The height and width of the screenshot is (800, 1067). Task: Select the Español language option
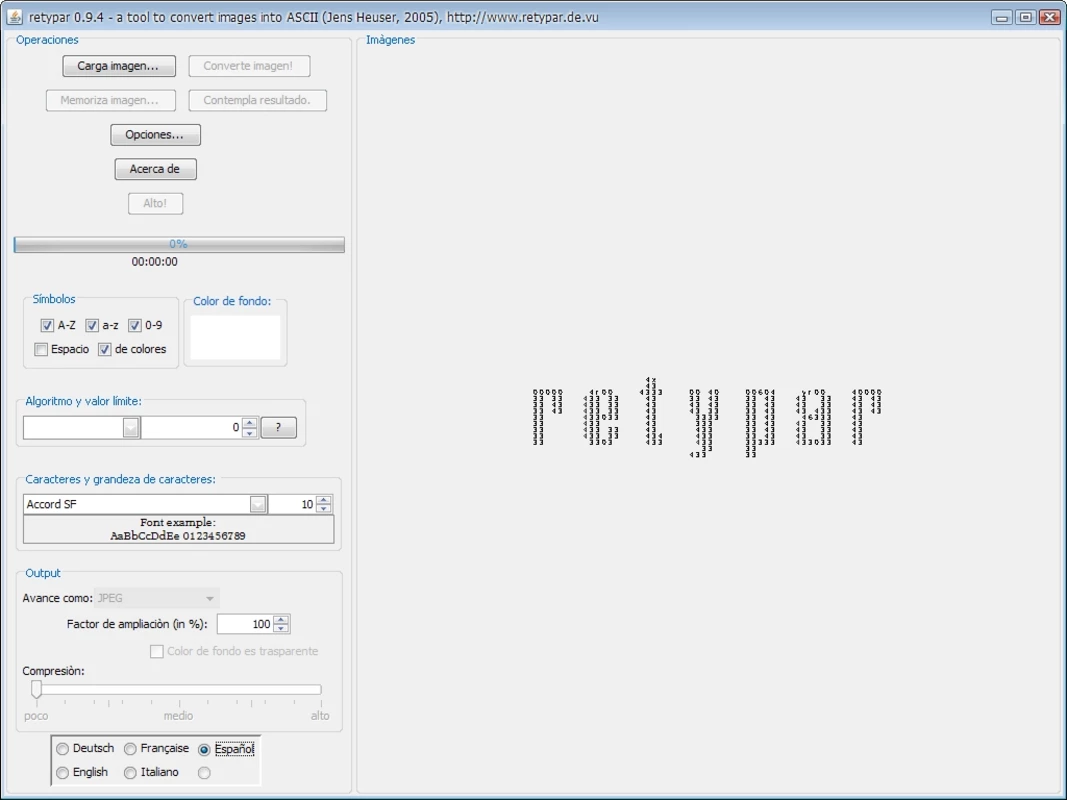(204, 749)
